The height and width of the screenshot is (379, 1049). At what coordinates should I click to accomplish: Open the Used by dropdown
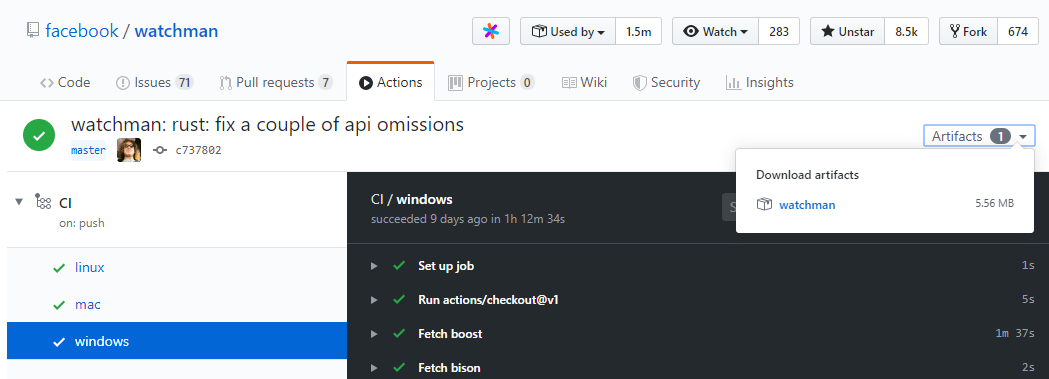(x=568, y=31)
